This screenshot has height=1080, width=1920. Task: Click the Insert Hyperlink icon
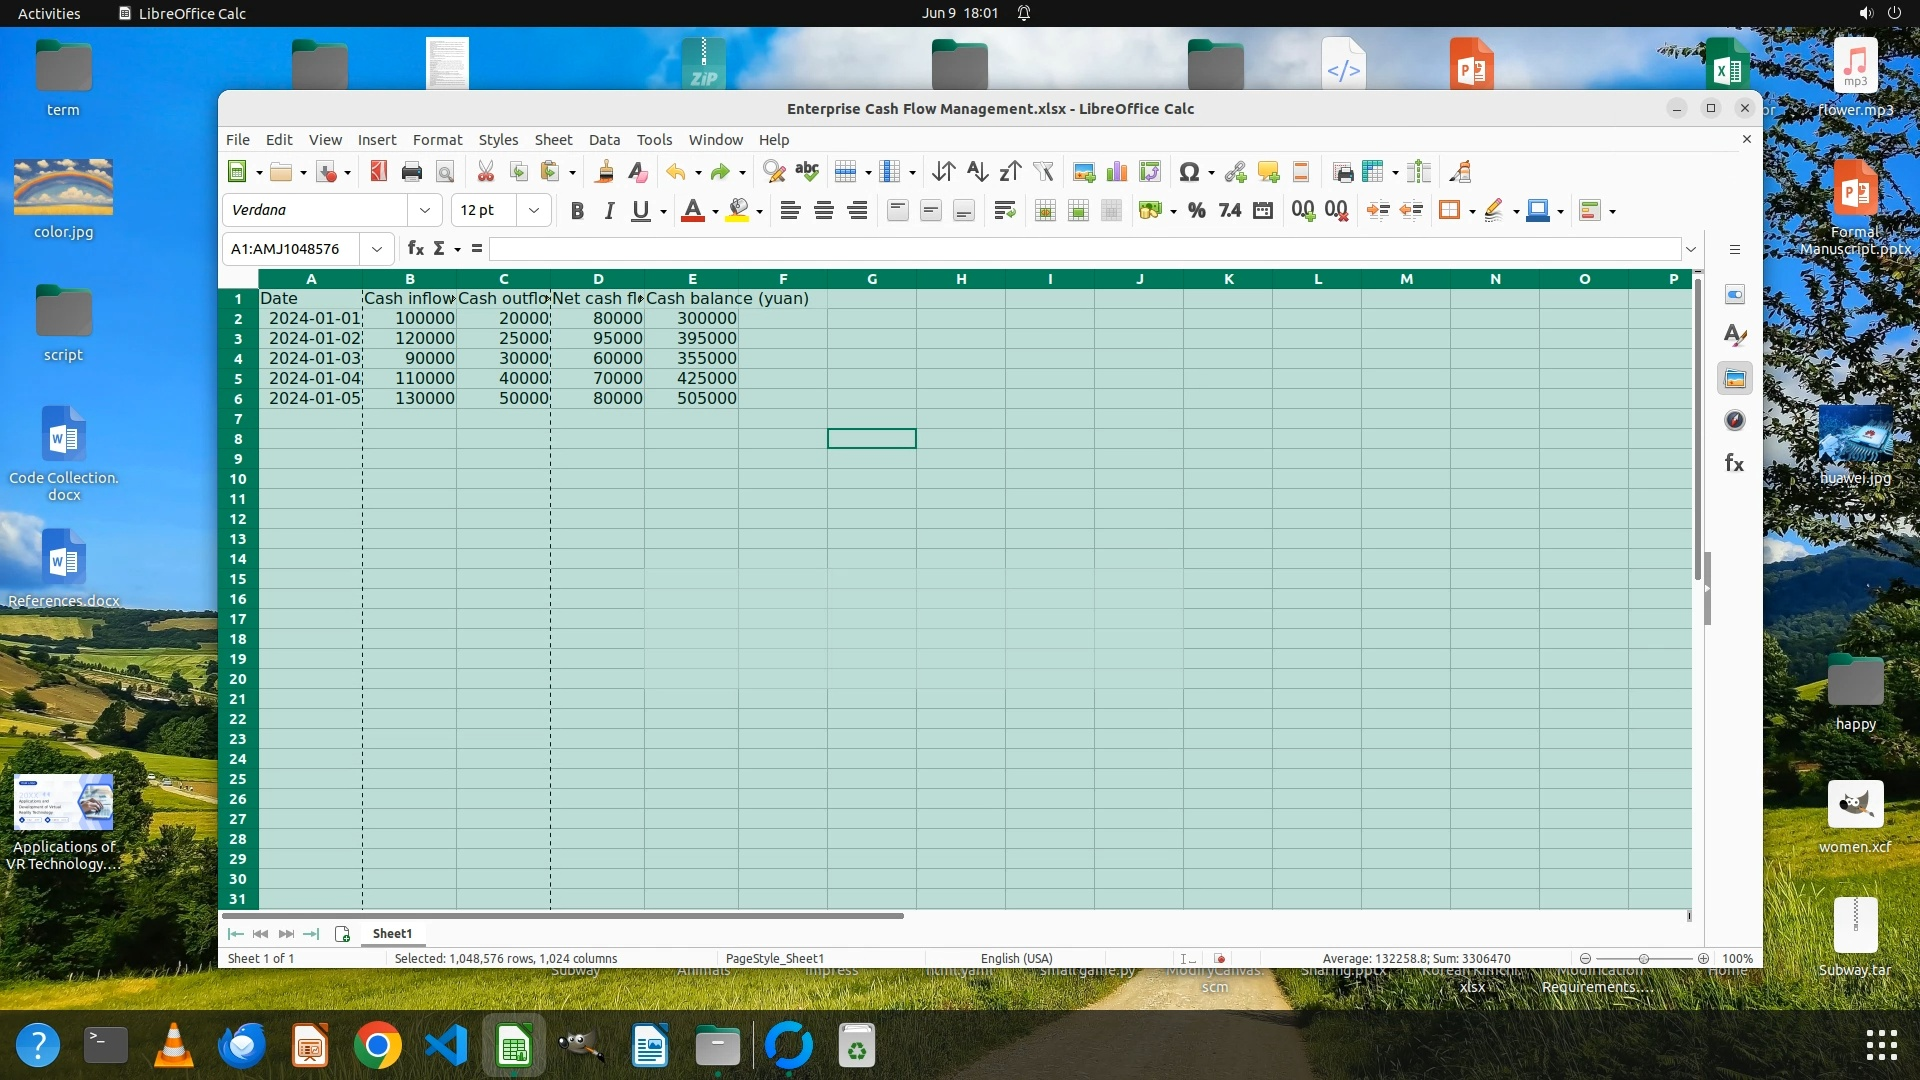tap(1235, 172)
